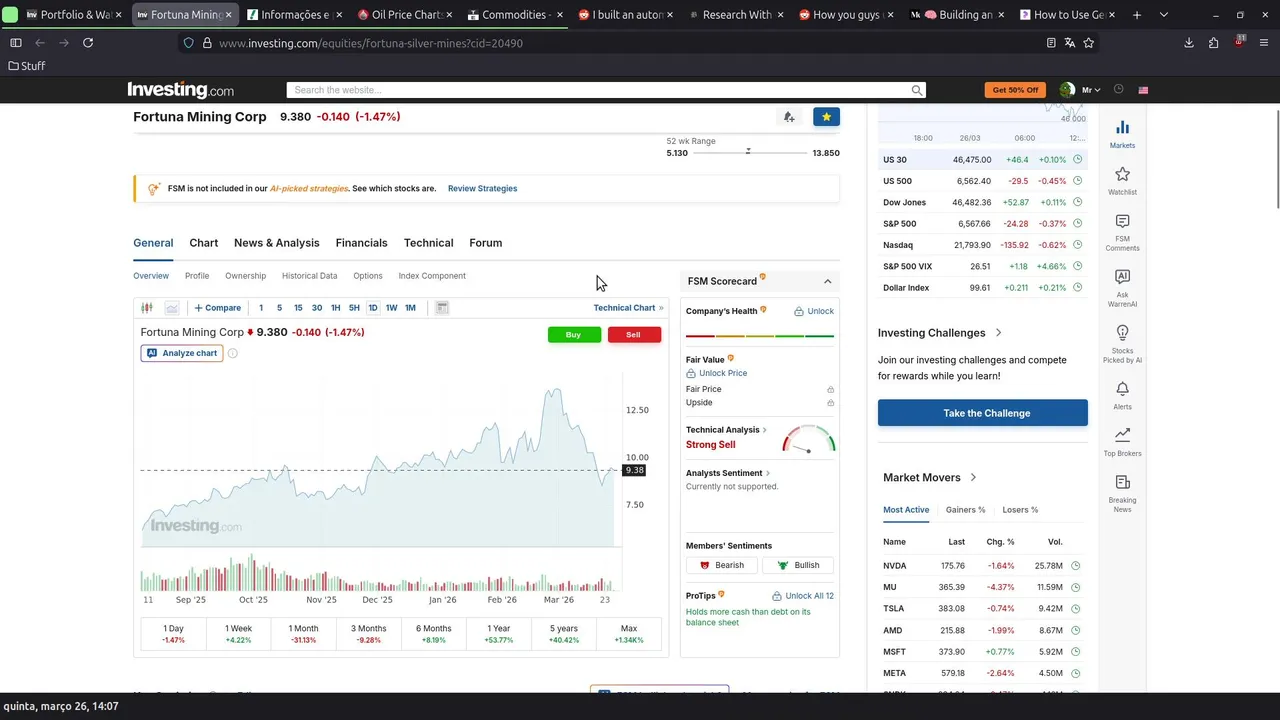Open the browser hamburger menu
1280x720 pixels.
pos(1265,43)
